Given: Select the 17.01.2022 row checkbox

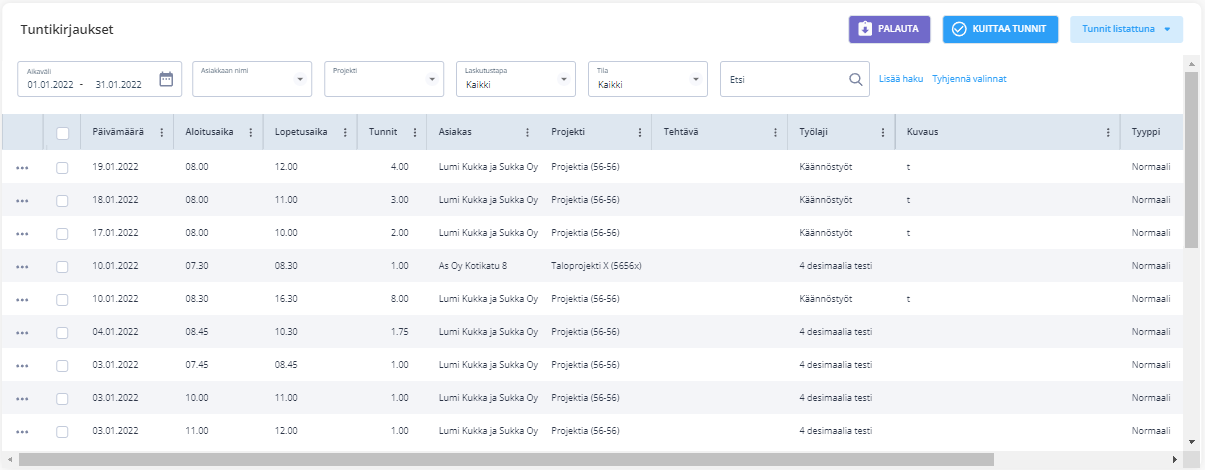Looking at the screenshot, I should pyautogui.click(x=62, y=233).
